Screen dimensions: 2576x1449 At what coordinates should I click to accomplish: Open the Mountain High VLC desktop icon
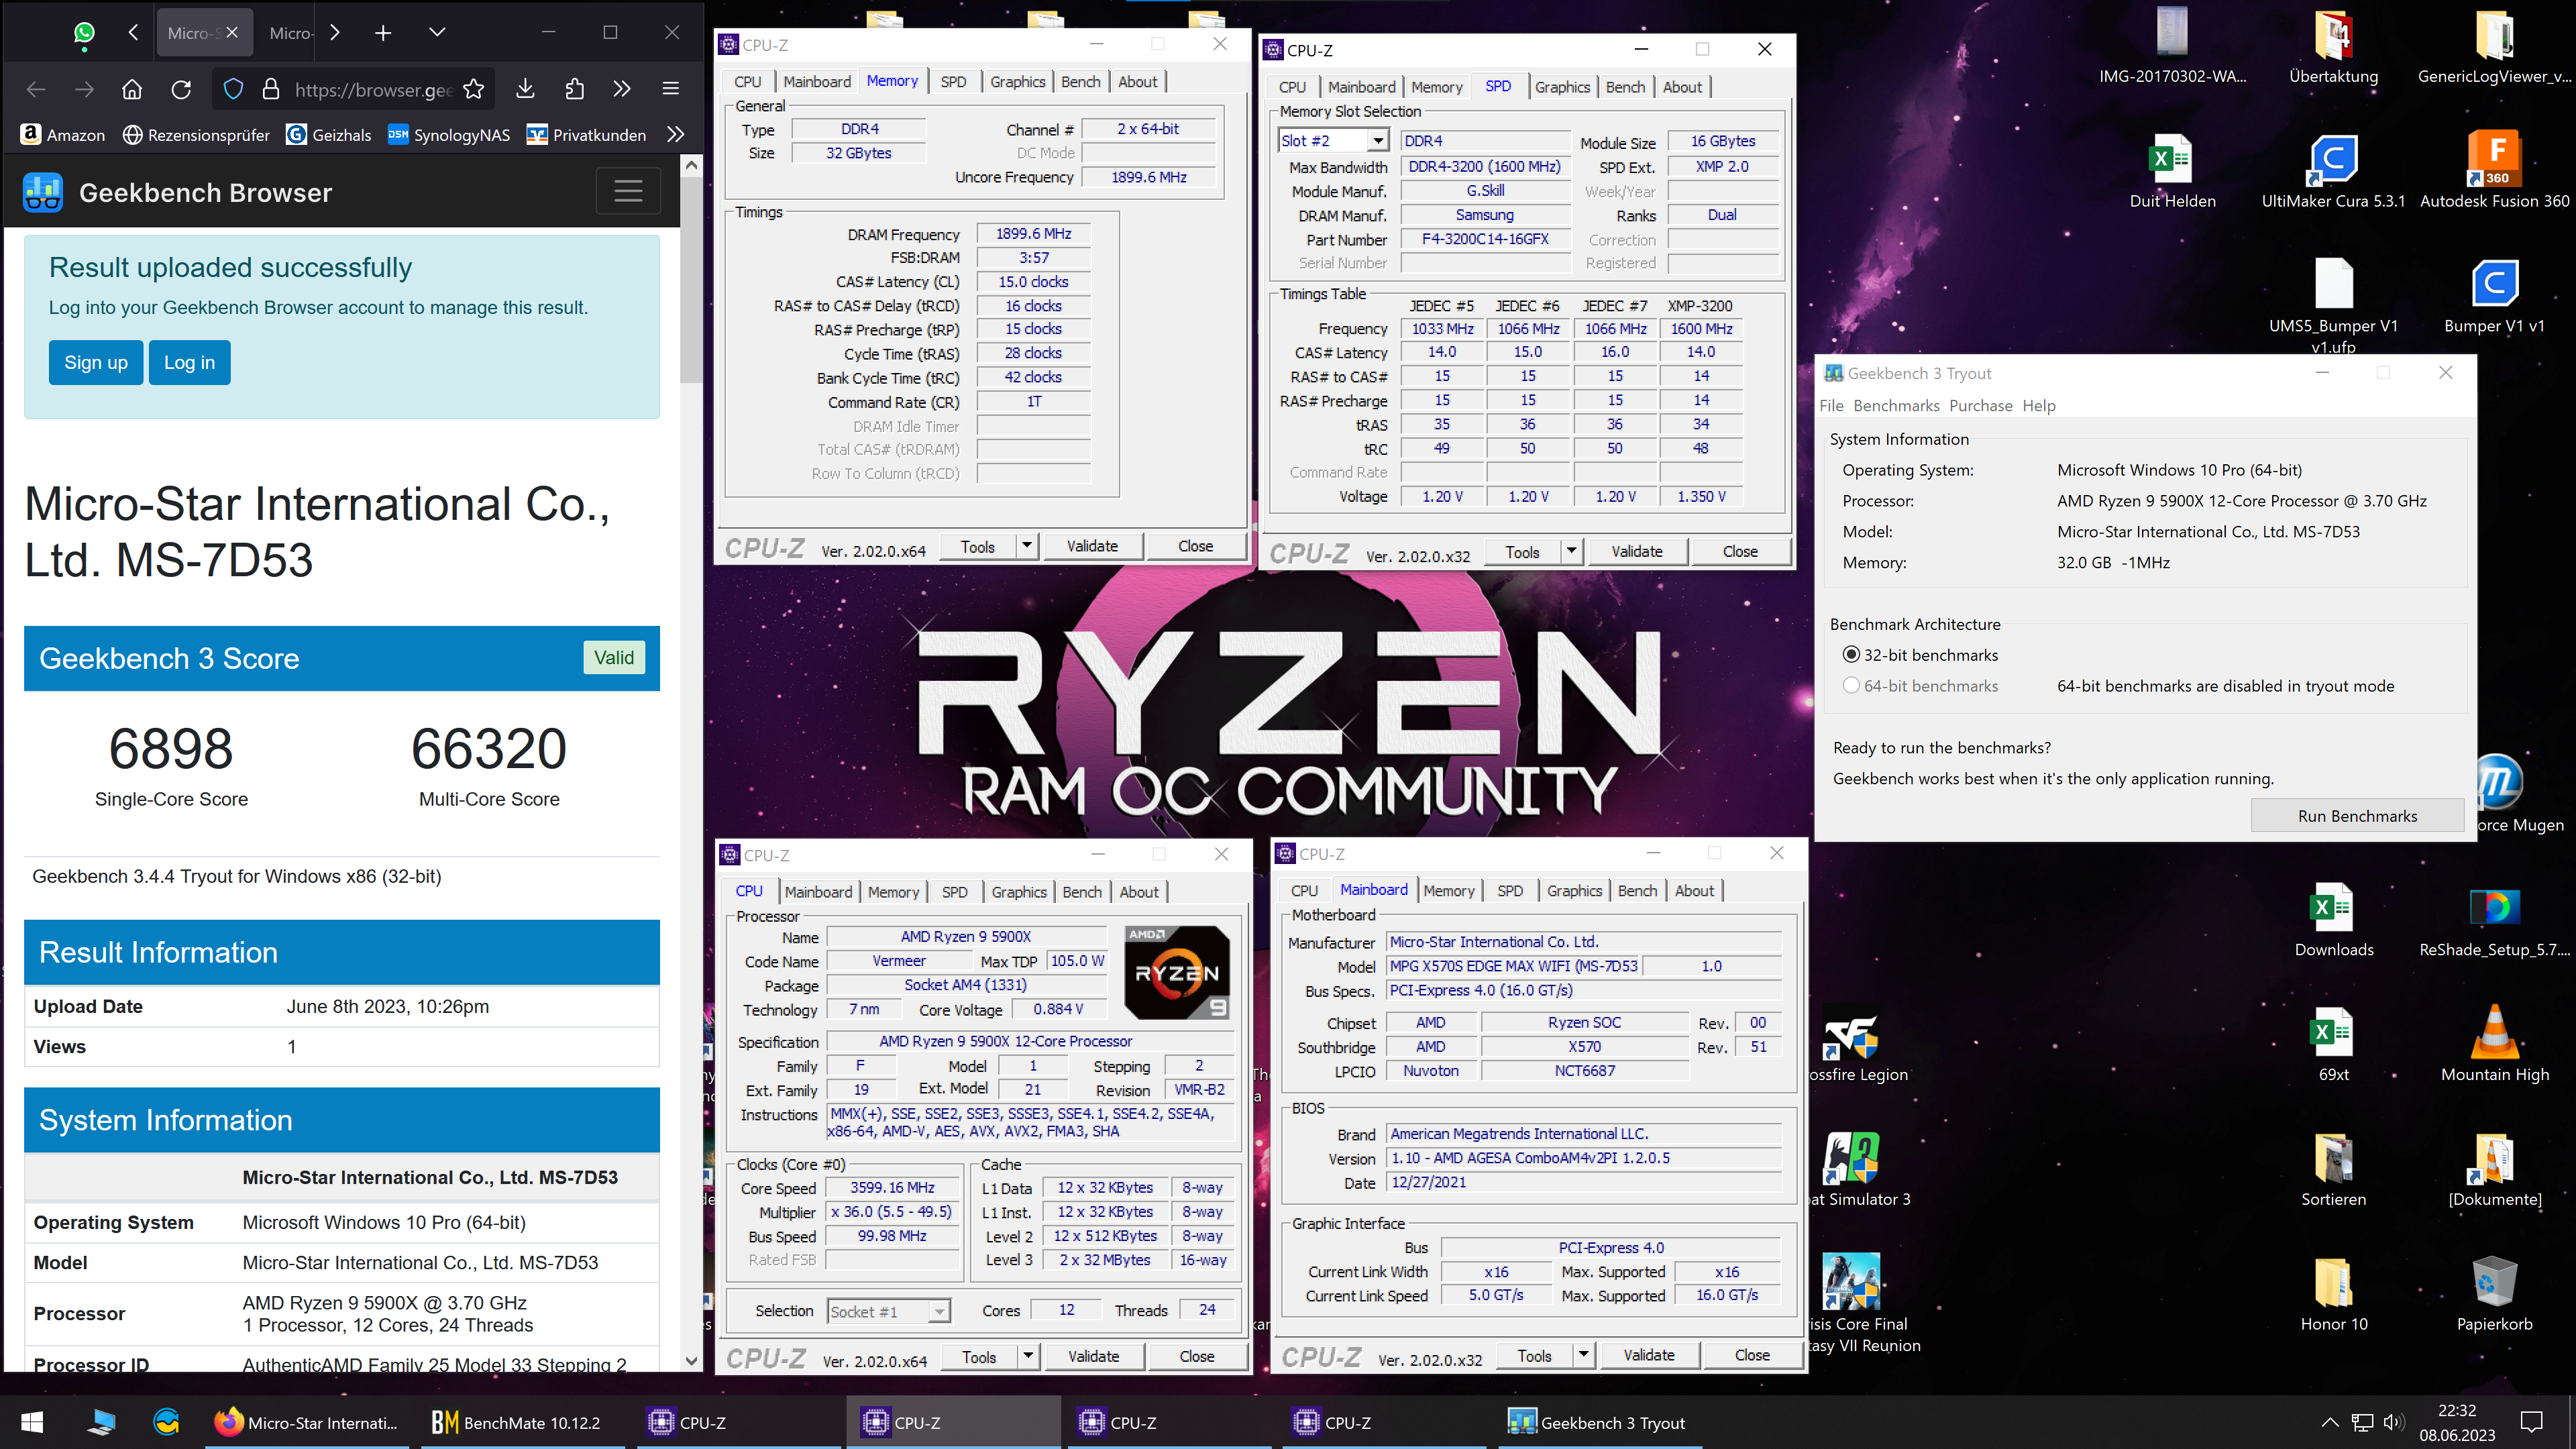tap(2494, 1044)
